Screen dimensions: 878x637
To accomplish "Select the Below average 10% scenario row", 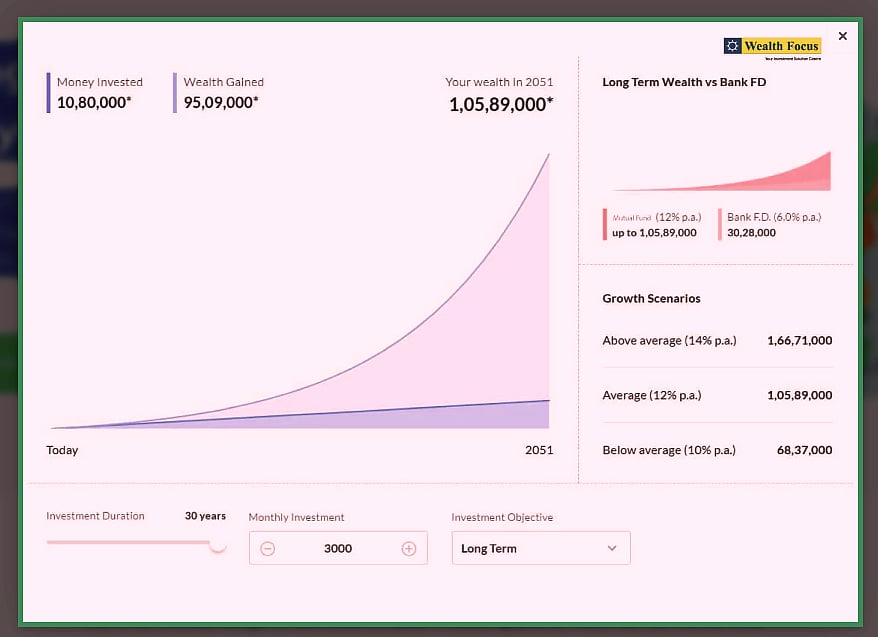I will [716, 450].
